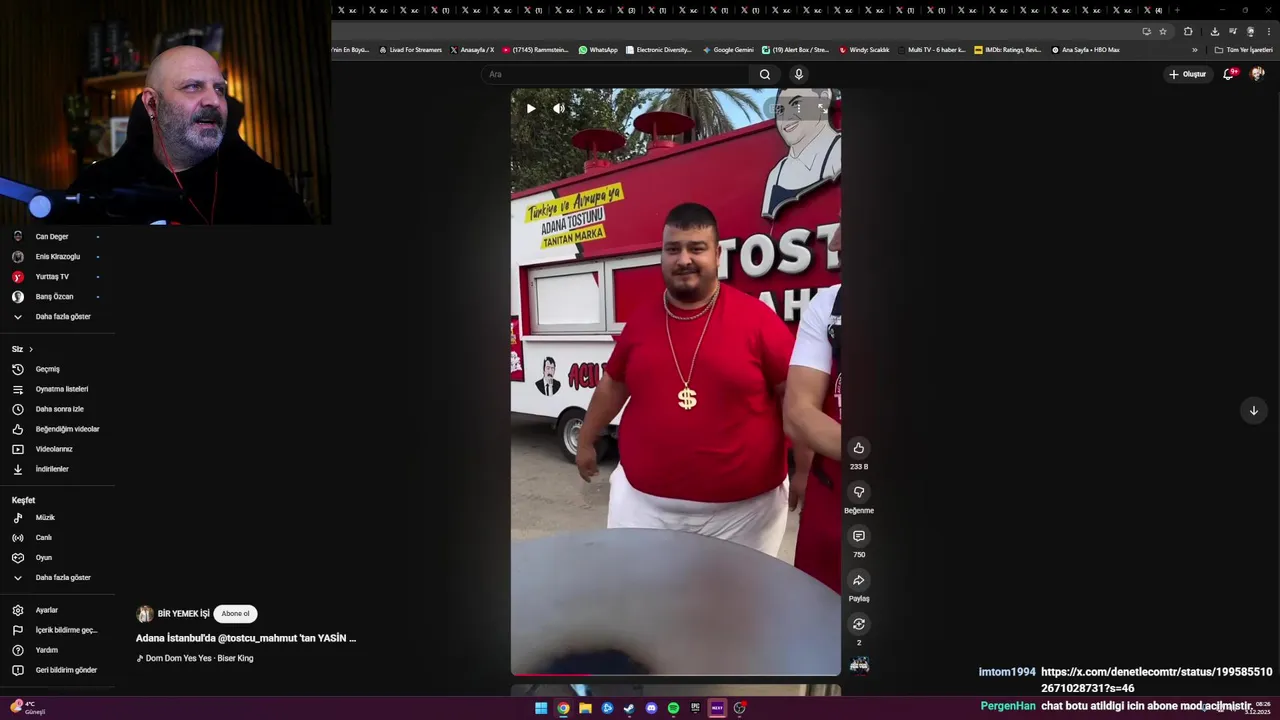Open Müzik in Keşfet section
Screen dimensions: 1280x720
45,518
